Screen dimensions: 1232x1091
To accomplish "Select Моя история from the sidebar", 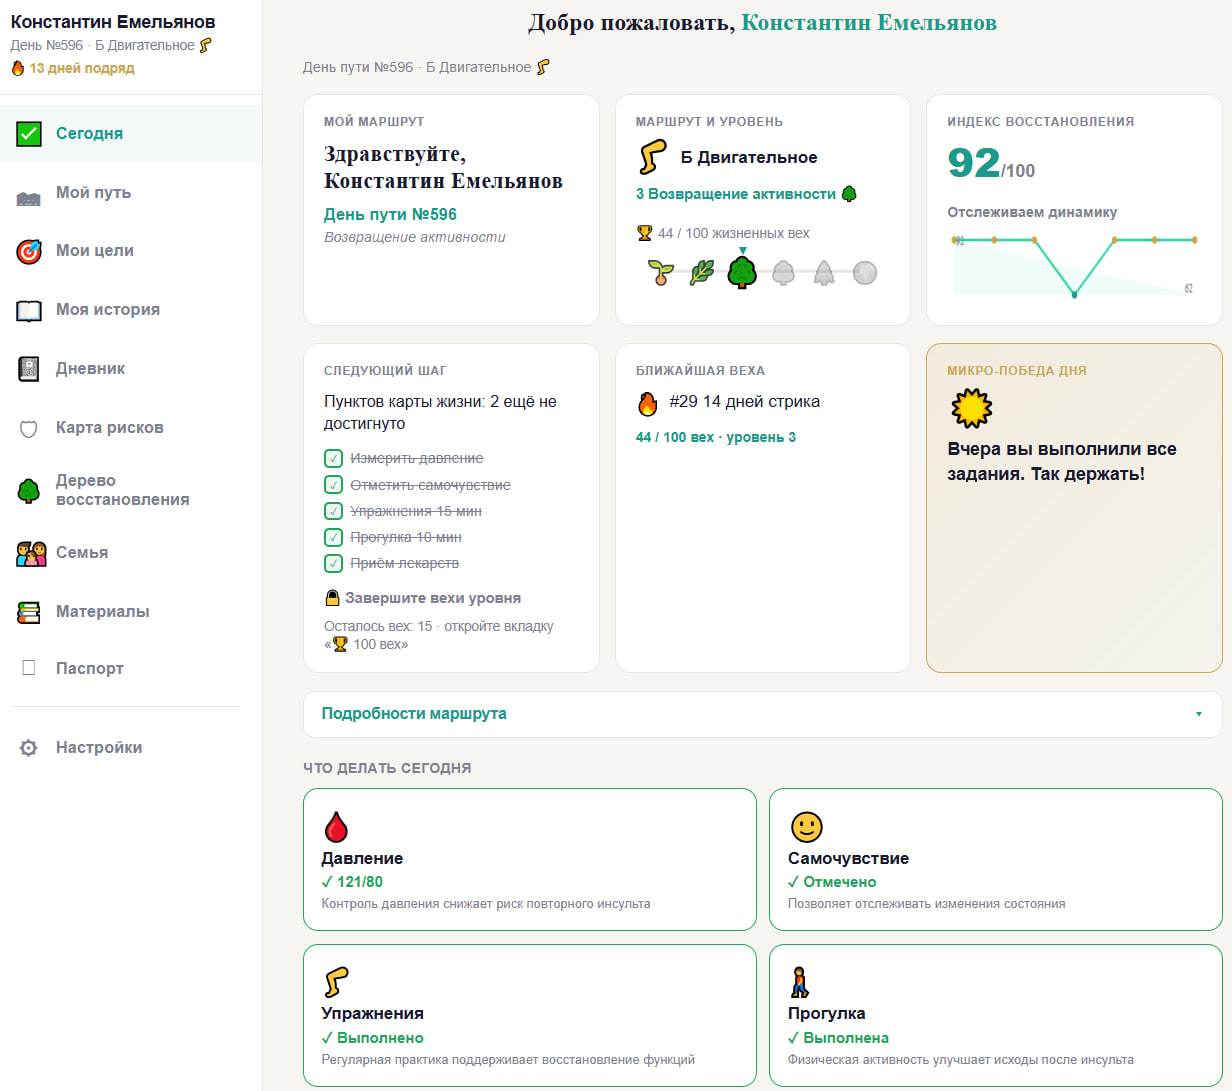I will (131, 310).
